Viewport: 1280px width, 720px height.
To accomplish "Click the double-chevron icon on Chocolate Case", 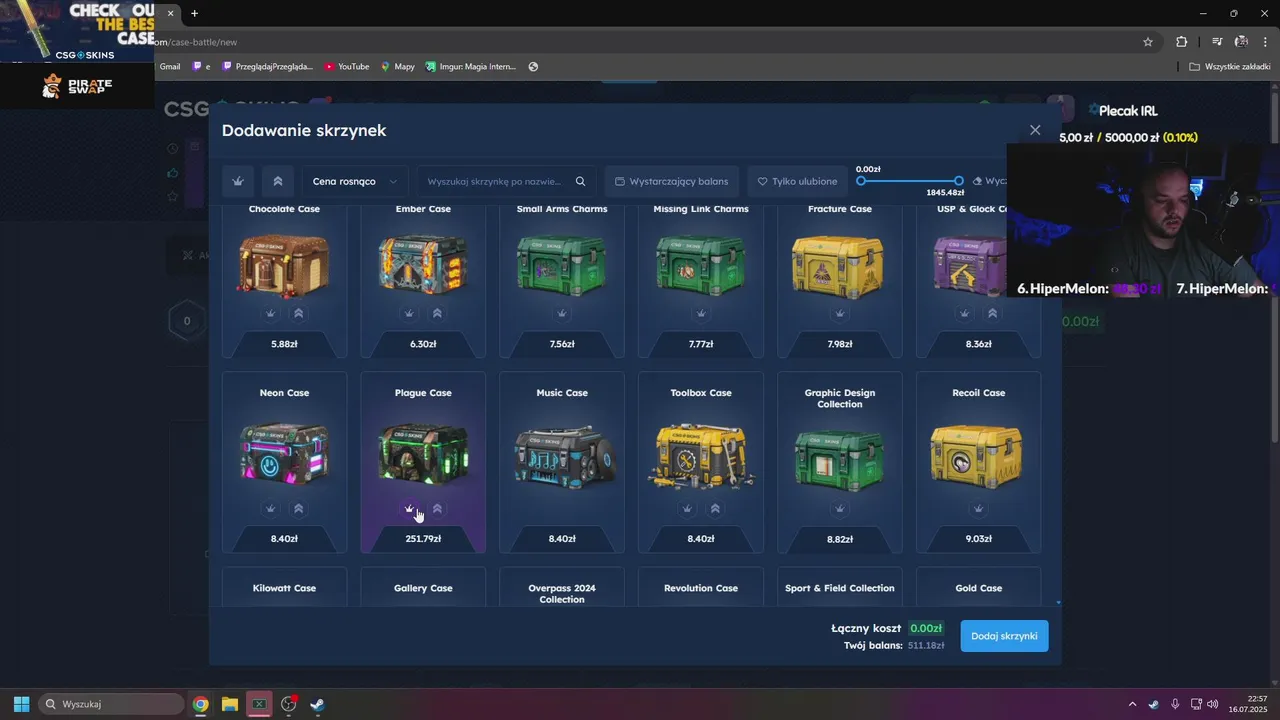I will (298, 313).
